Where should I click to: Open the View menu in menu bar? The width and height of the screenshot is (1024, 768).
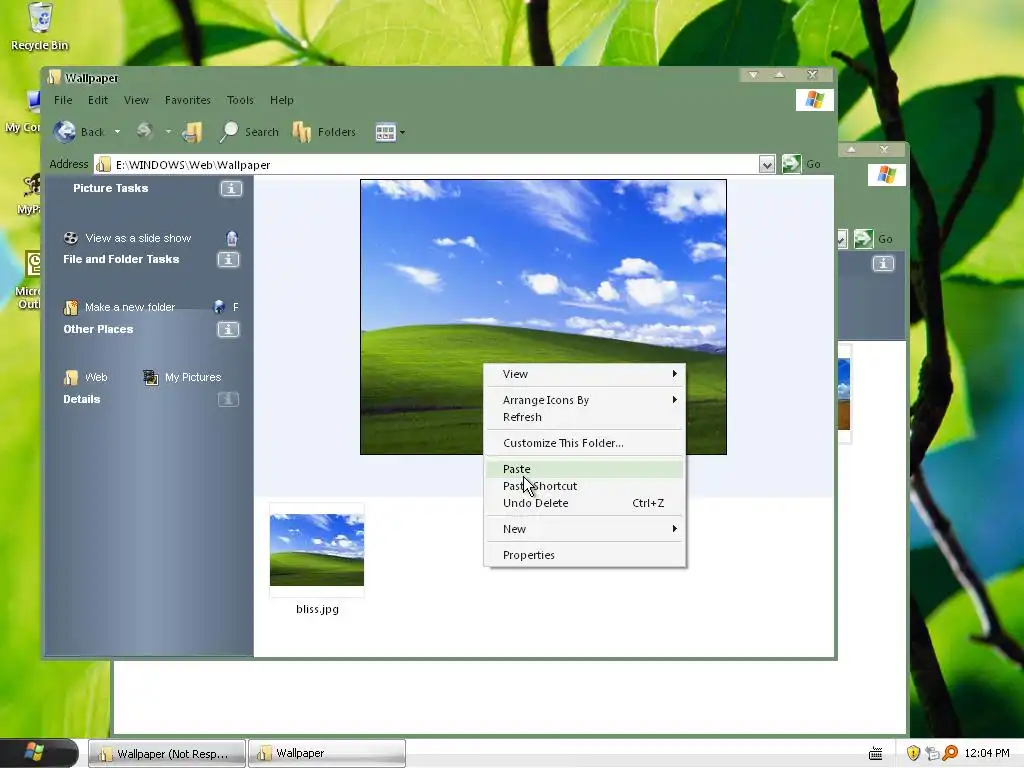tap(136, 100)
